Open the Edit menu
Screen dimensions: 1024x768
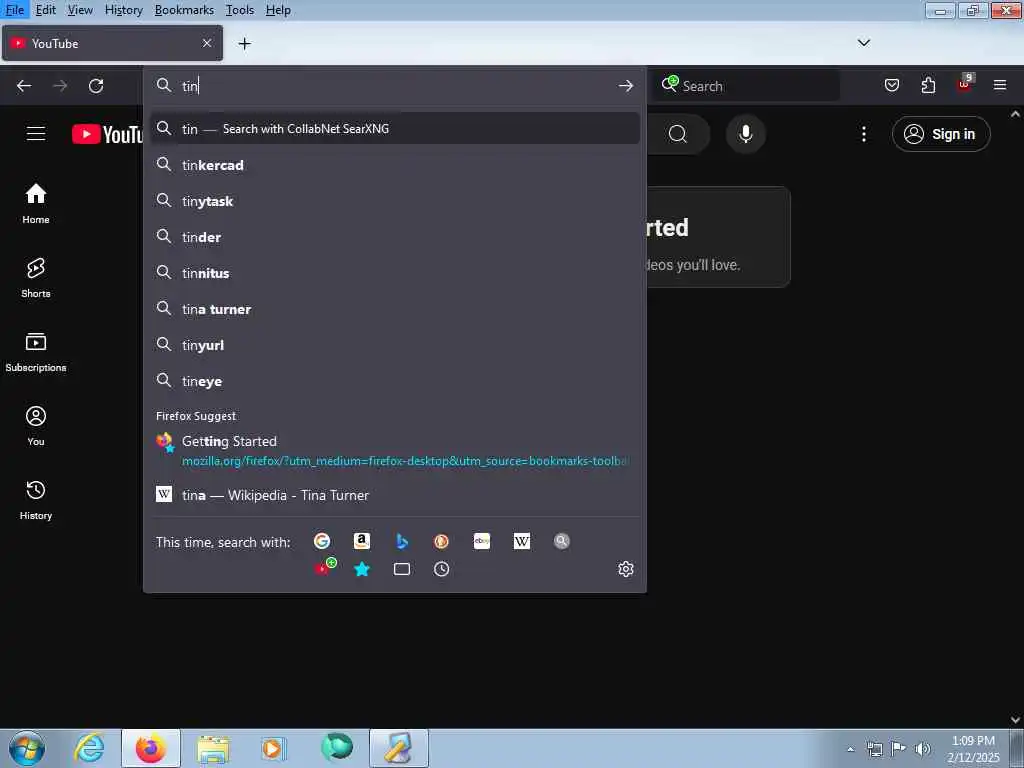click(x=45, y=10)
